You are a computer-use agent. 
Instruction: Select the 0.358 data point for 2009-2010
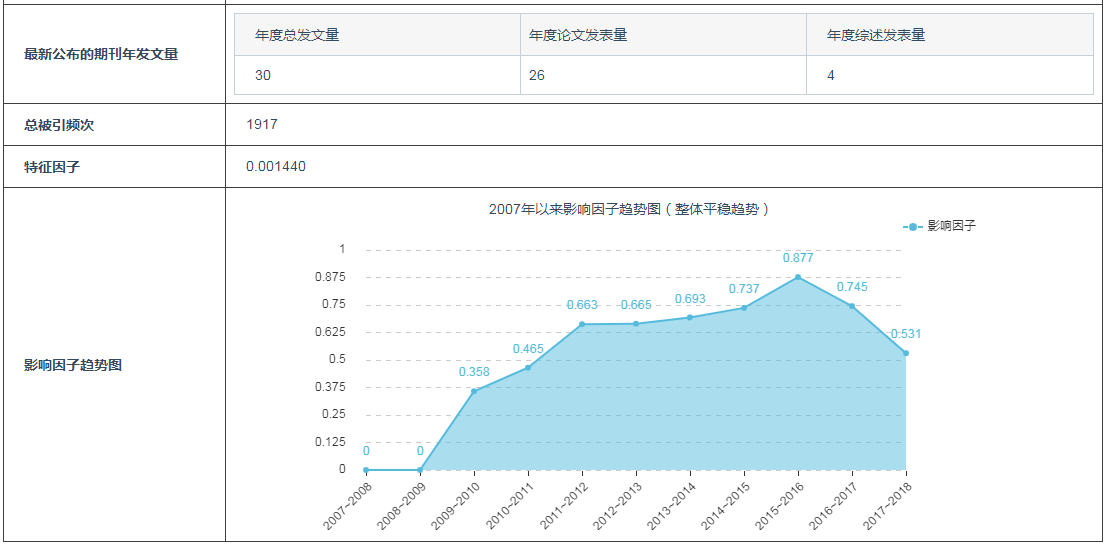pos(474,391)
